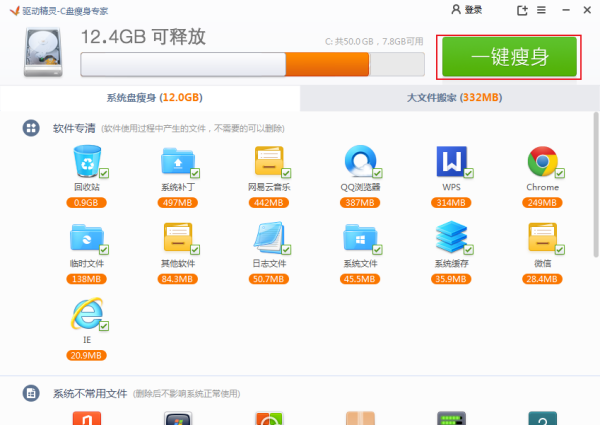The image size is (600, 425).
Task: Select the 网易云音乐 icon
Action: pos(269,161)
